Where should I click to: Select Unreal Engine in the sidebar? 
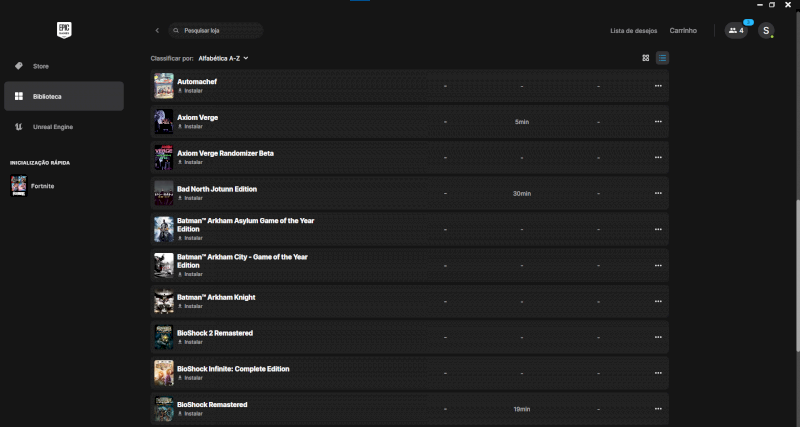coord(52,127)
